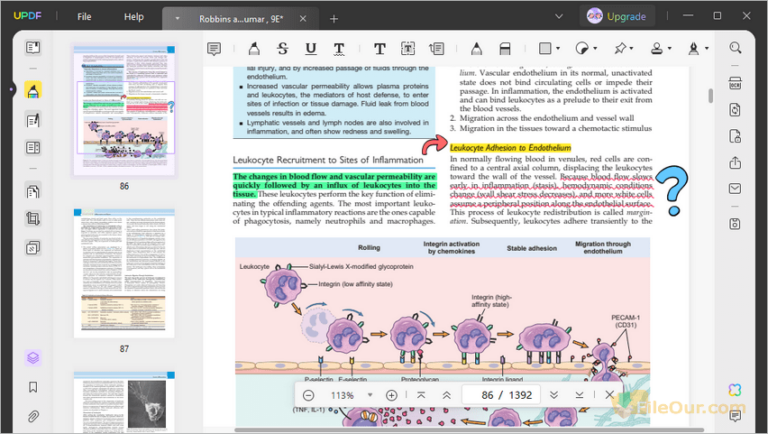Pick the text box tool
768x434 pixels.
tap(409, 48)
